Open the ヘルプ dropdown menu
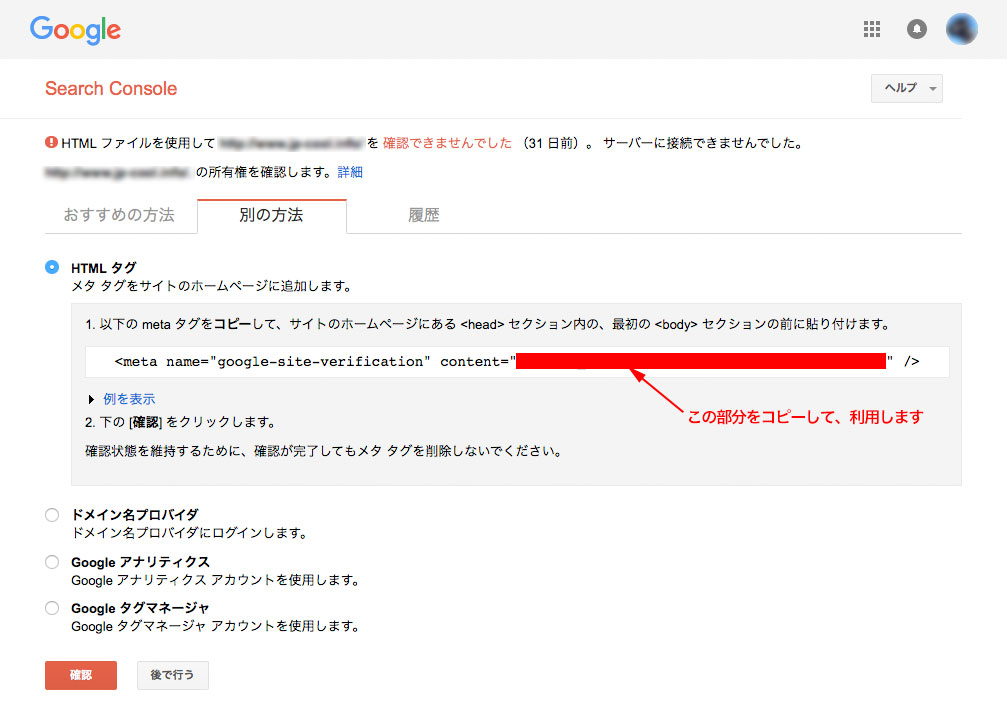Screen dimensions: 1007x706 click(x=906, y=88)
